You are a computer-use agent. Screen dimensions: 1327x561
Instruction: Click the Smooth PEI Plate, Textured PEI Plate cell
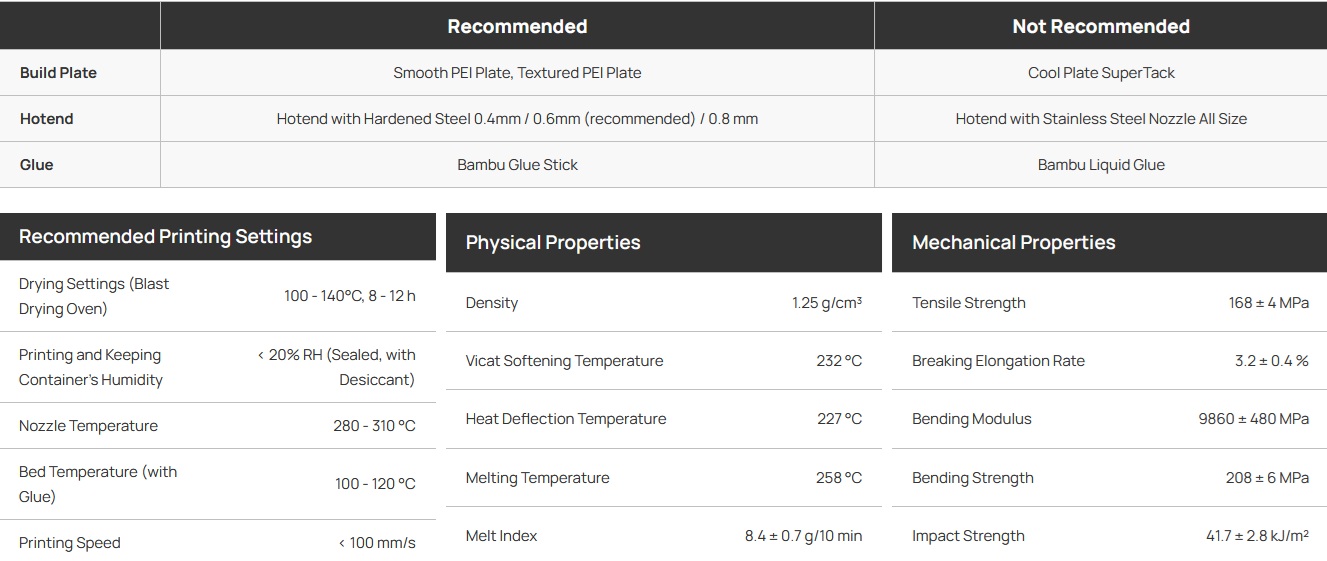tap(517, 73)
